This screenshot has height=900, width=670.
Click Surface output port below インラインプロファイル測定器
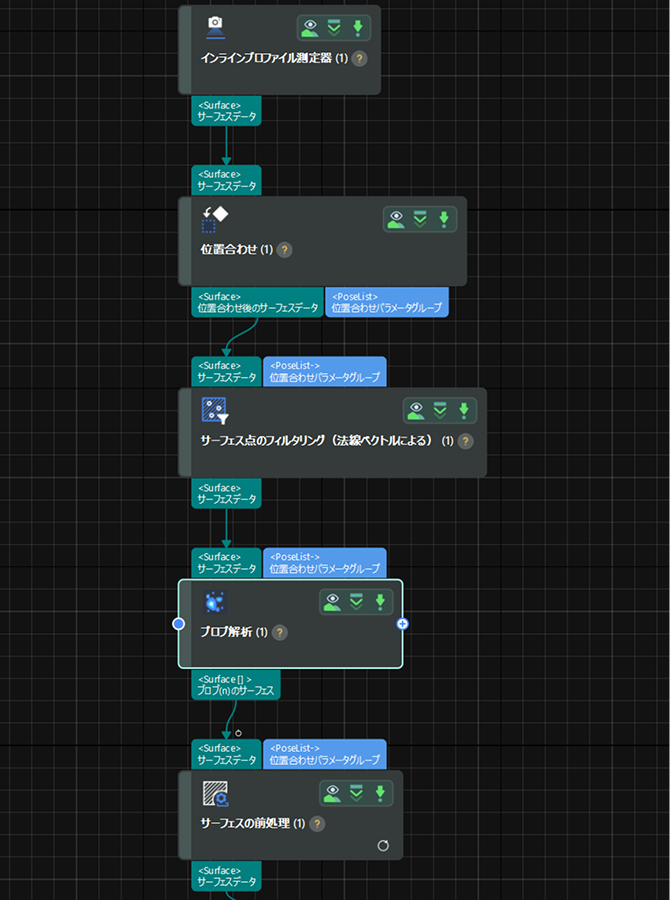226,111
